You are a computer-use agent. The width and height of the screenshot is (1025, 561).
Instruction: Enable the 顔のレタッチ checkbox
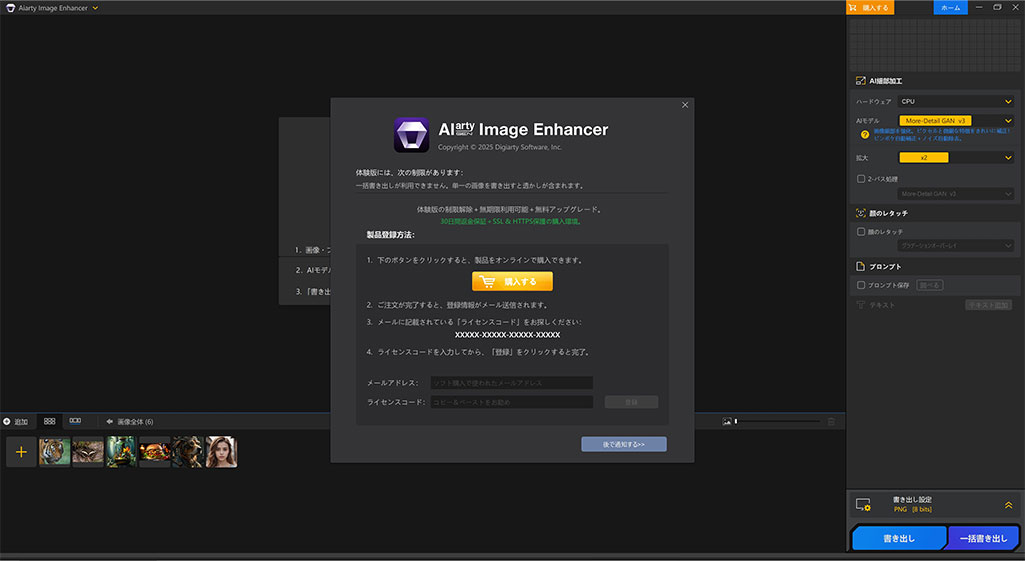pyautogui.click(x=861, y=231)
